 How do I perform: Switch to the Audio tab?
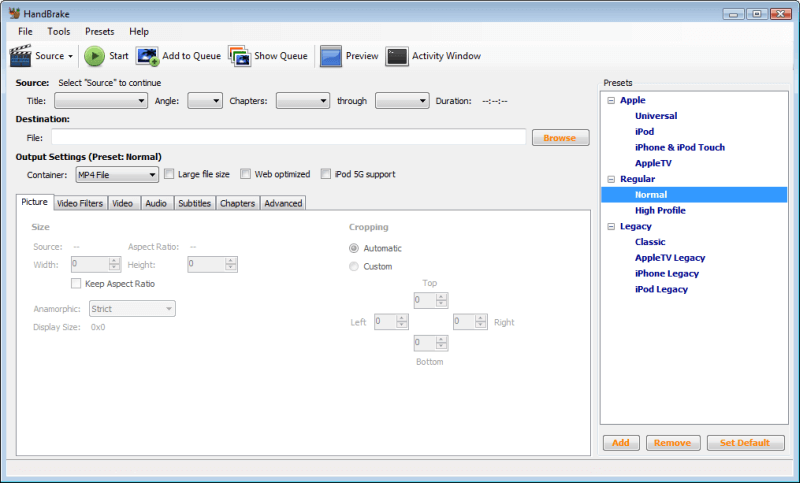point(156,203)
